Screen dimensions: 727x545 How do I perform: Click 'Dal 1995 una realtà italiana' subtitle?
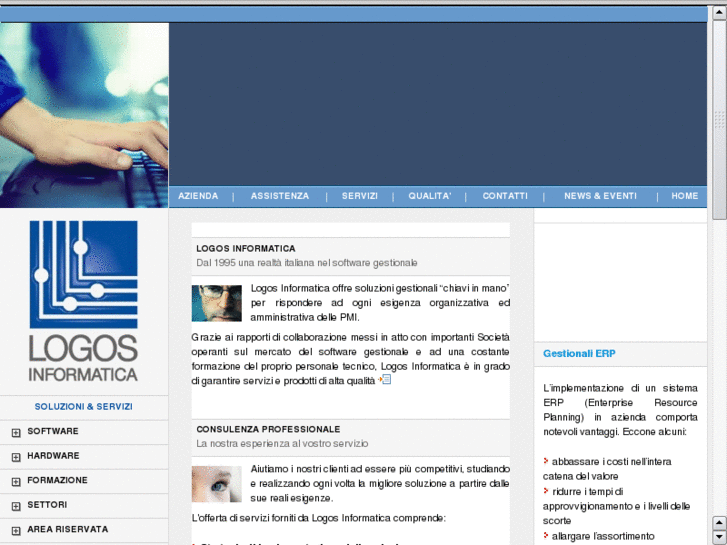pyautogui.click(x=306, y=263)
